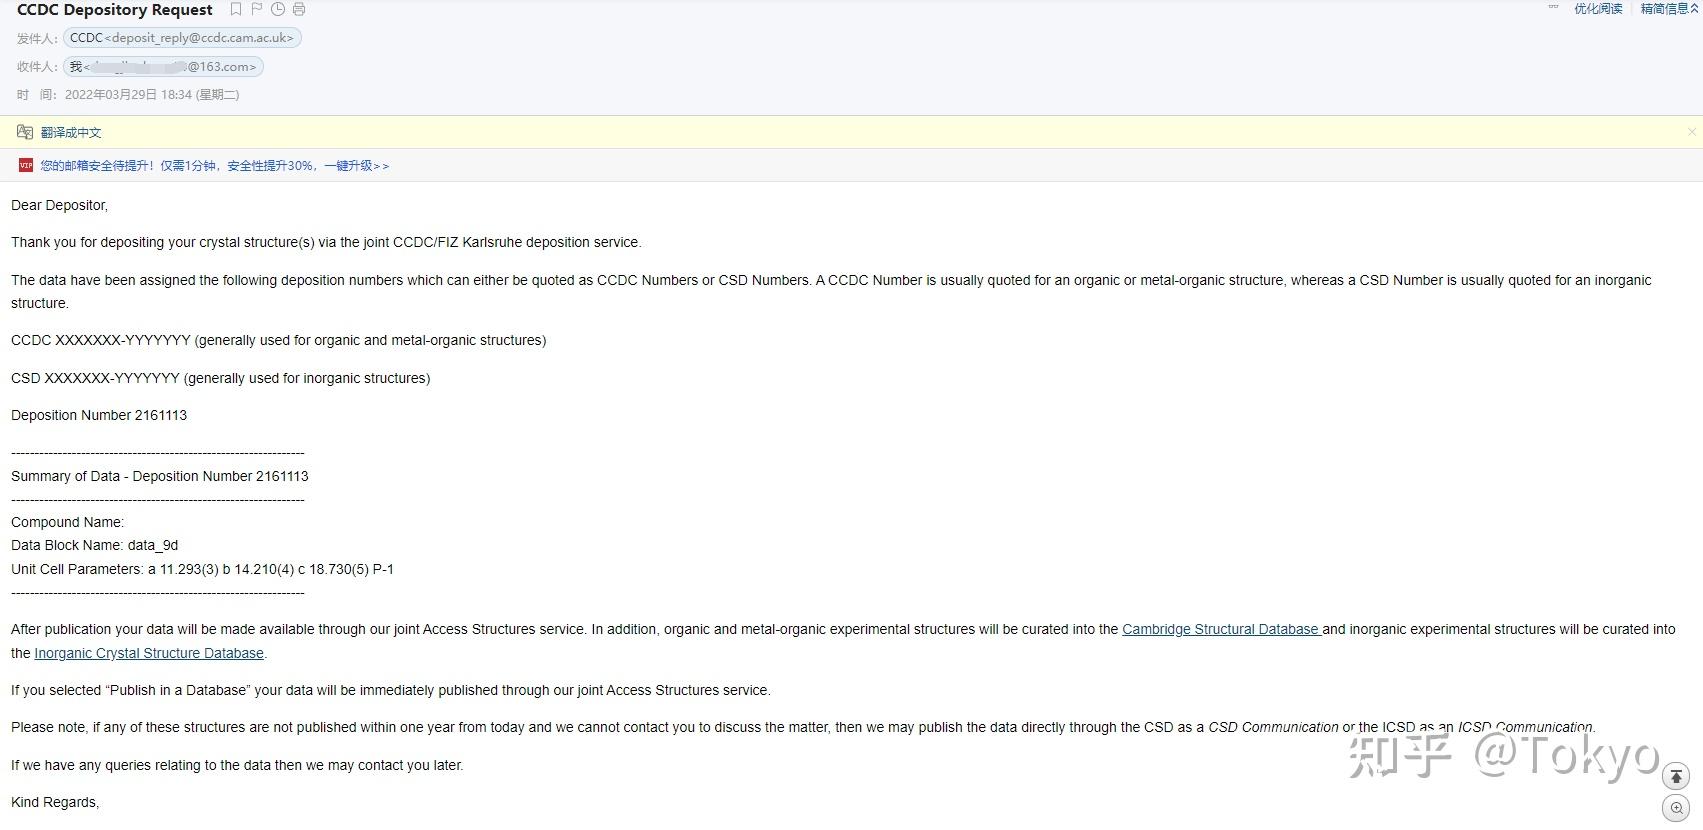Click the glasses reading-mode icon
The image size is (1703, 830).
(1553, 8)
